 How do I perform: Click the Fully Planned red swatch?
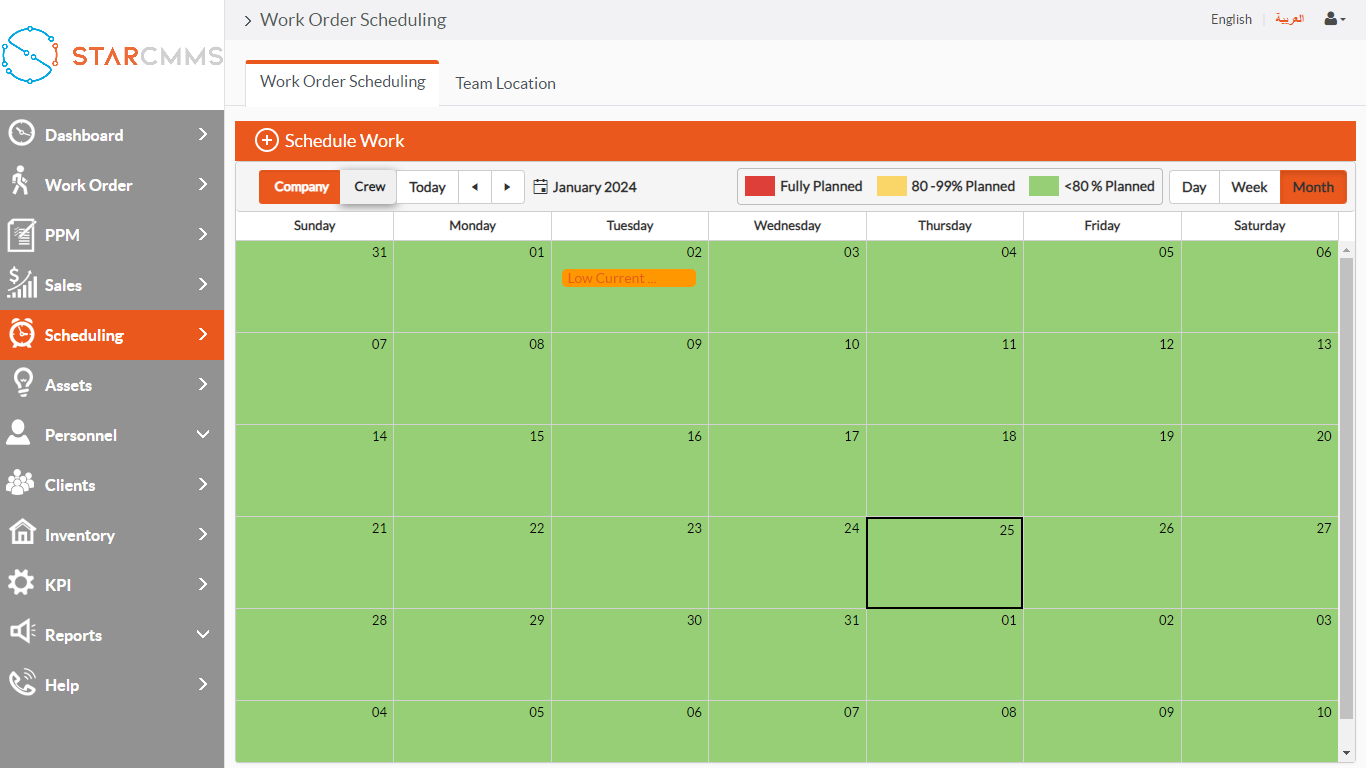[x=760, y=186]
